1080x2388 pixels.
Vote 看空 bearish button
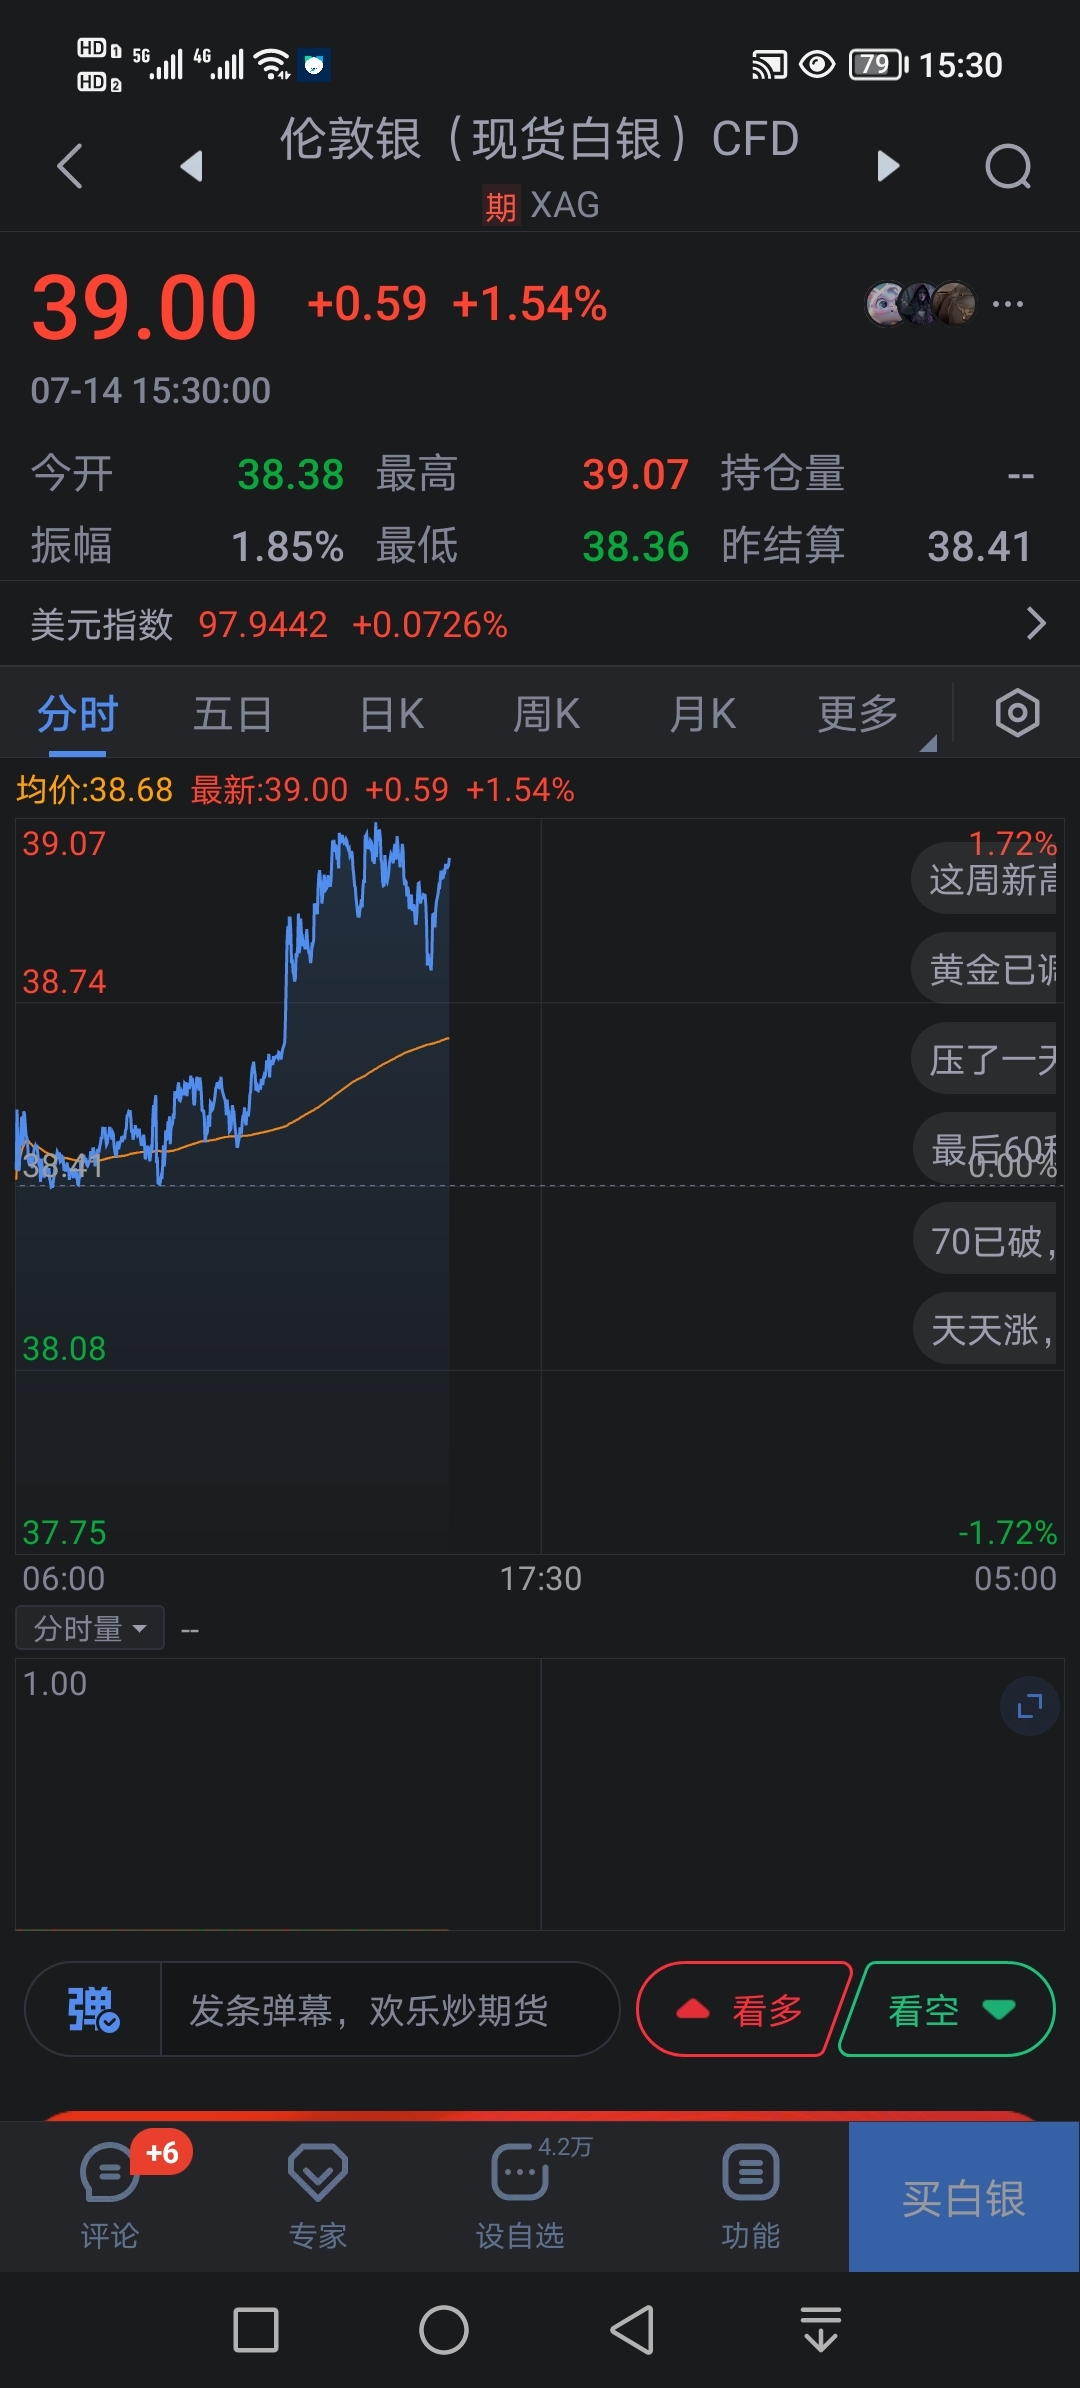[947, 2009]
